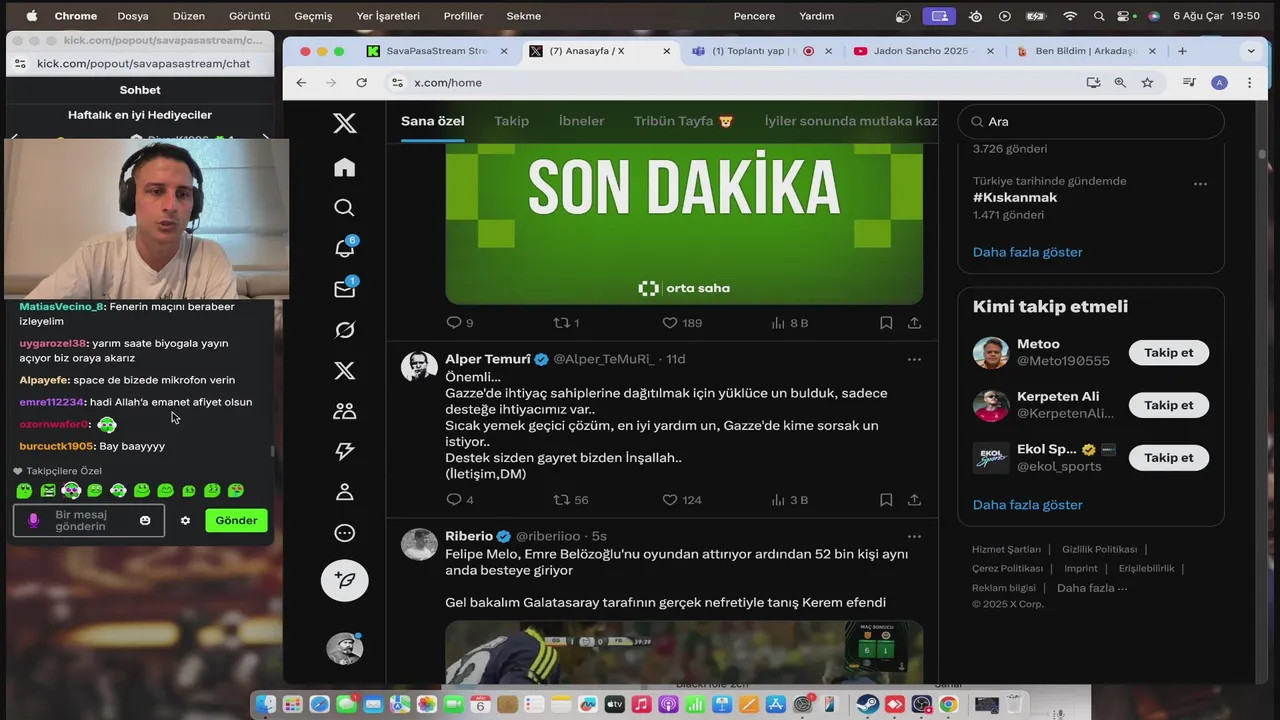Open Chrome media controls icon
Screen dimensions: 1280x720
(1189, 83)
